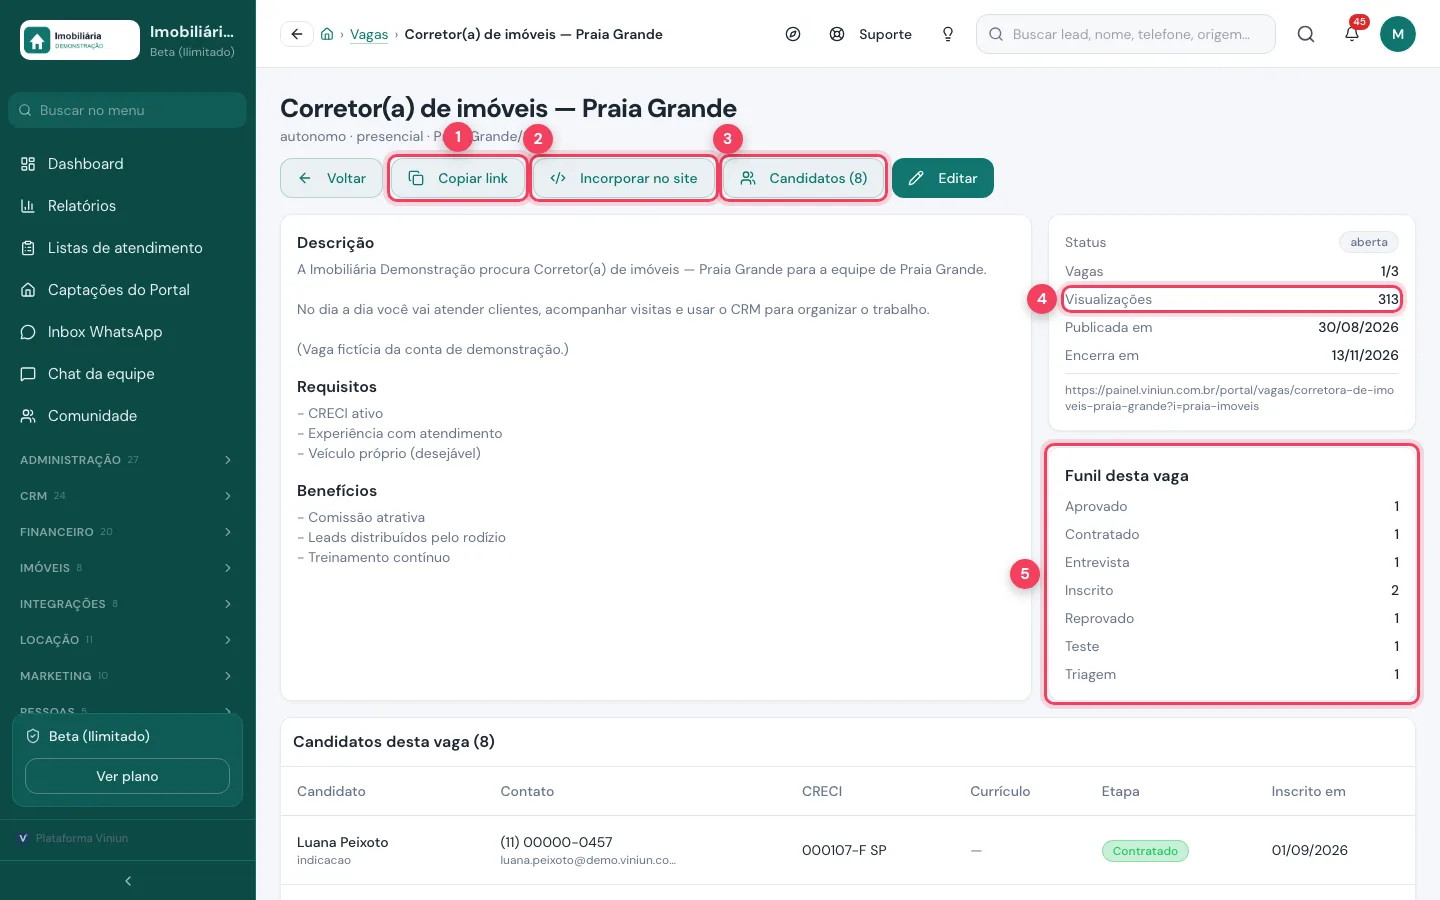Expand the INTEGRAÇÕES section

point(128,604)
